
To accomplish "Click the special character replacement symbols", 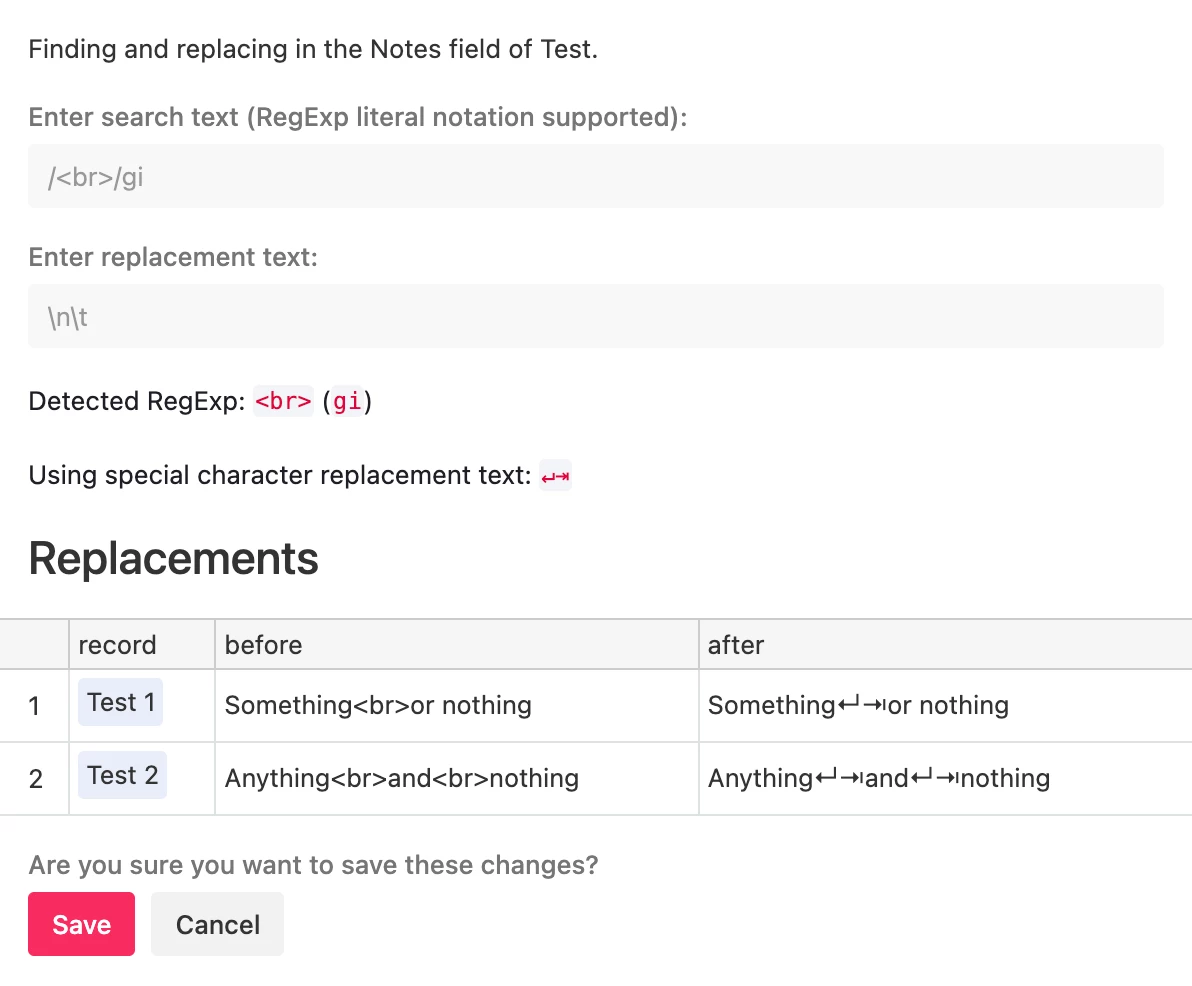I will pyautogui.click(x=555, y=477).
